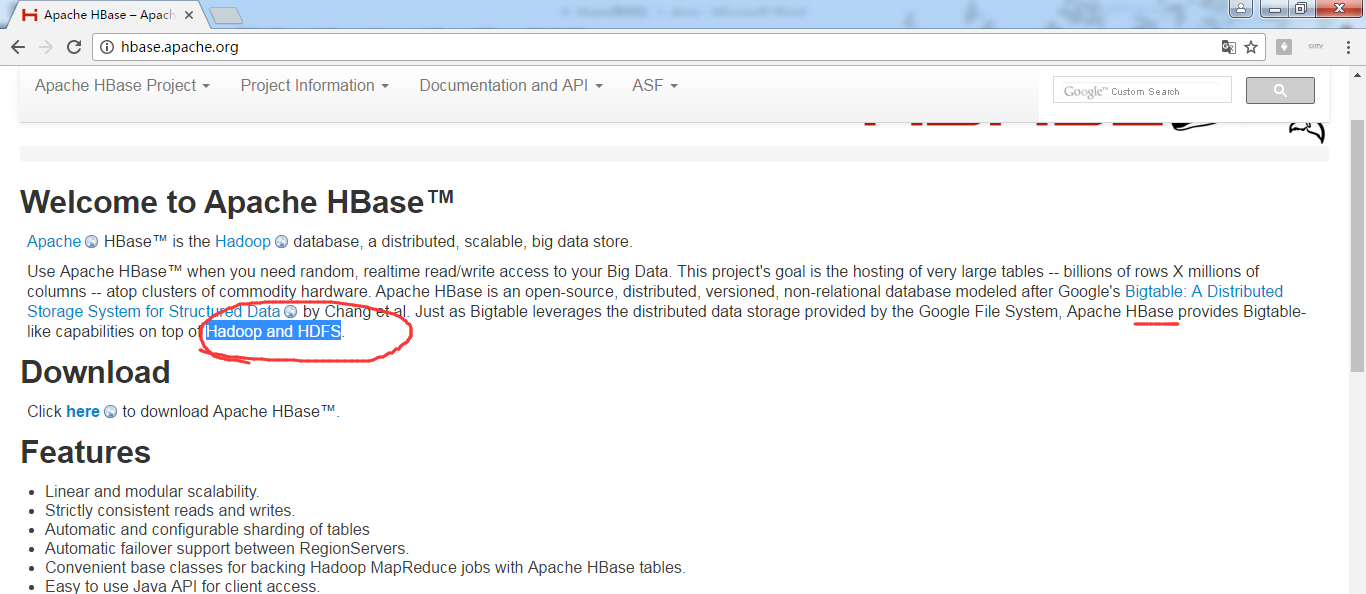Expand Apache HBase Project menu
Viewport: 1366px width, 594px height.
click(x=122, y=85)
